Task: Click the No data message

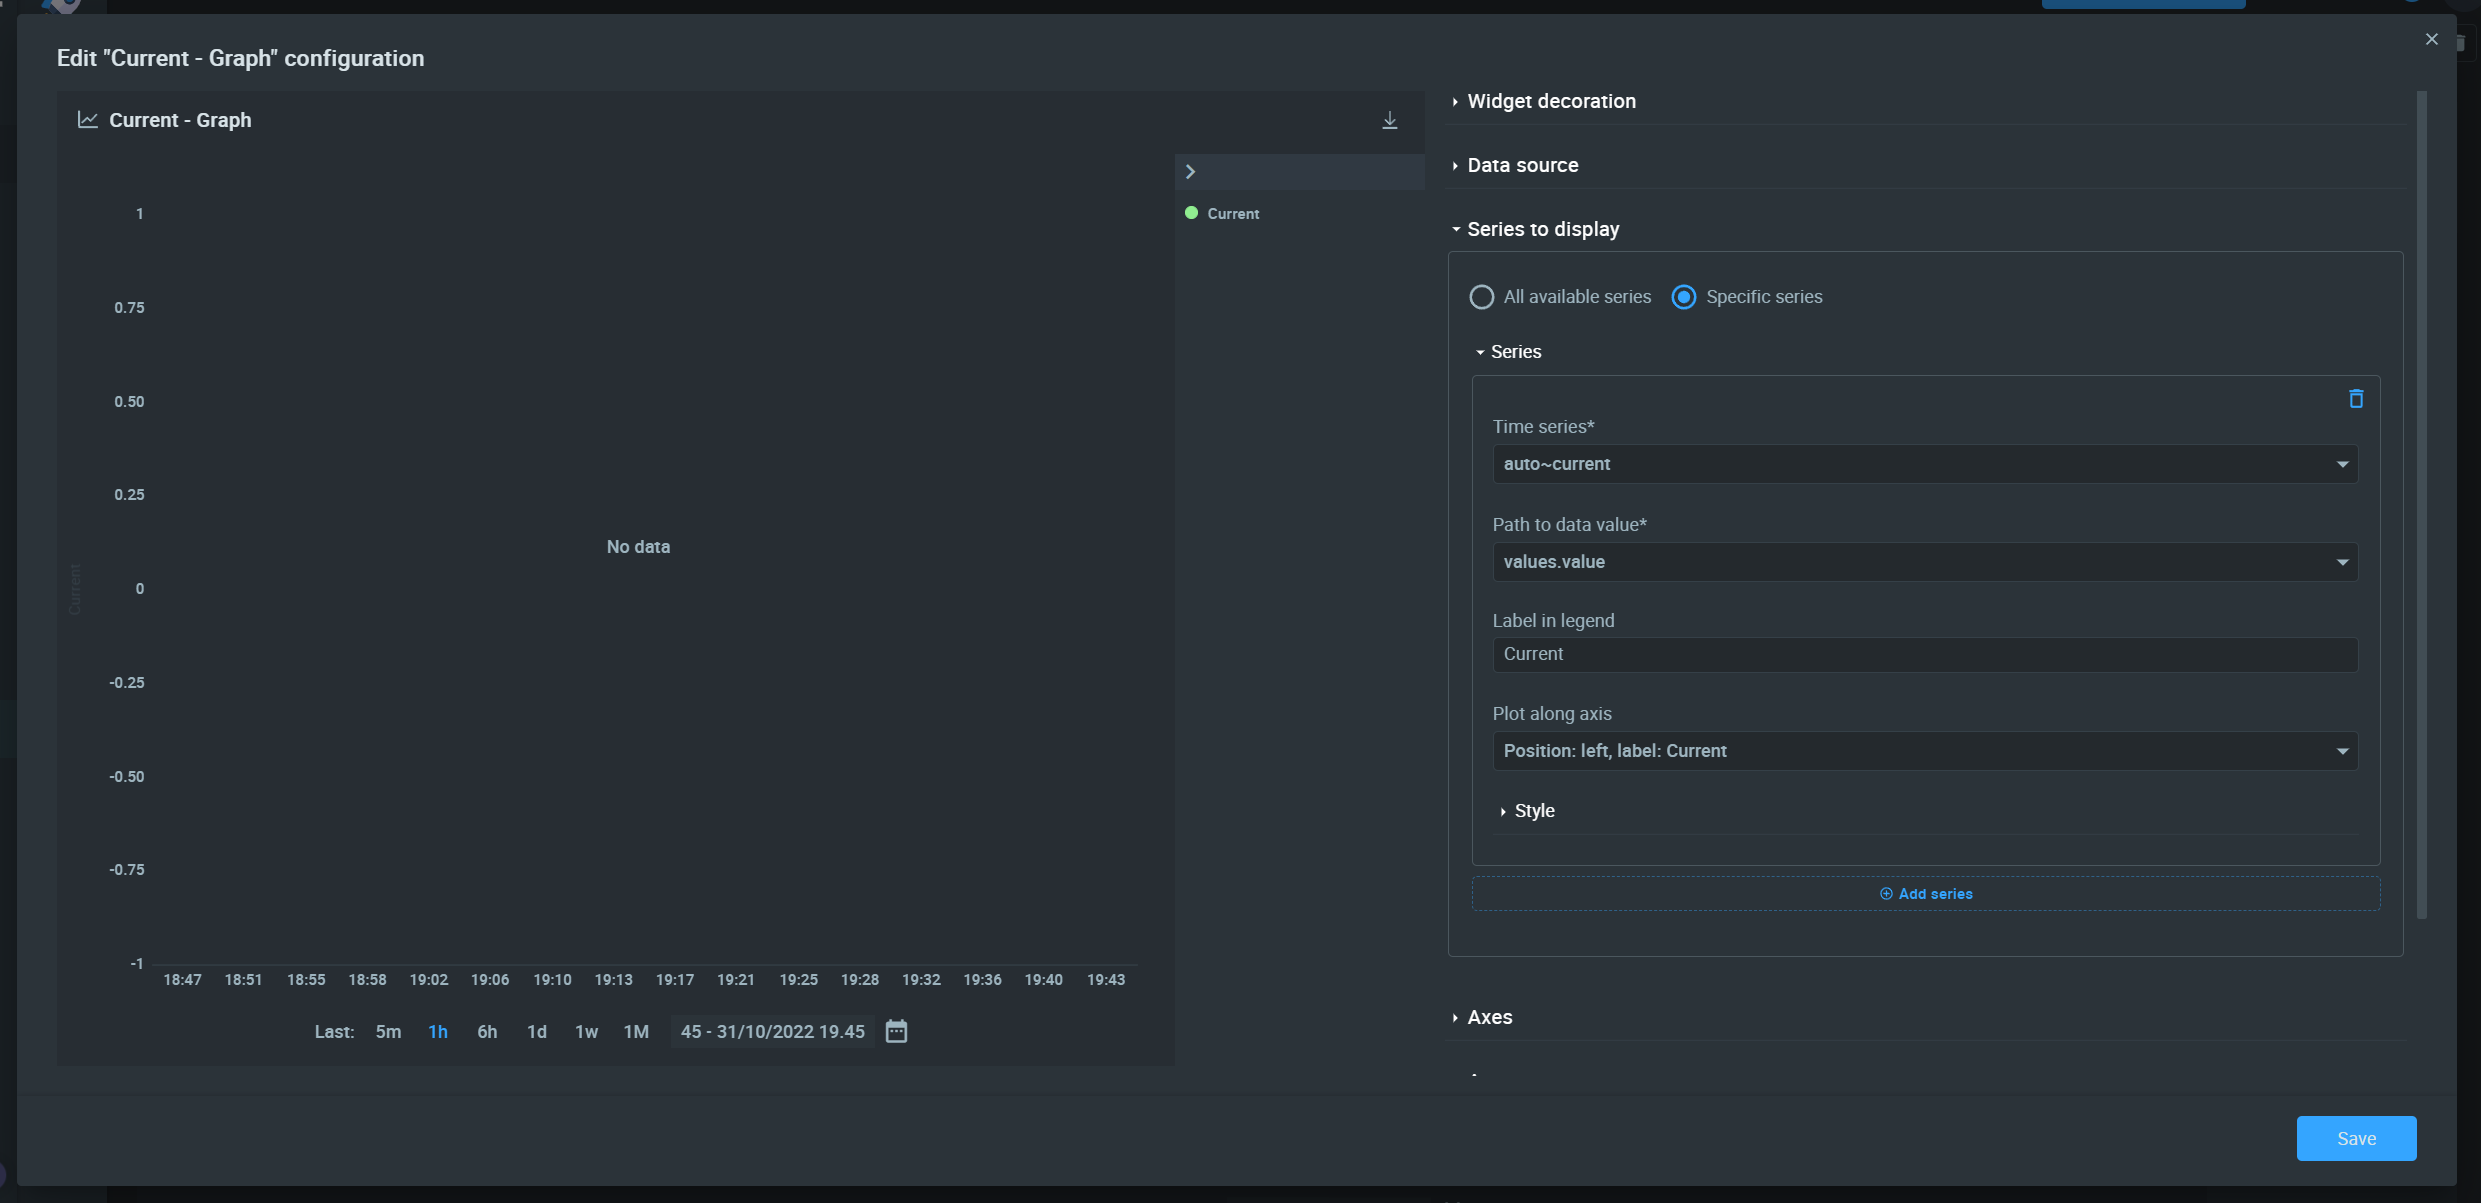Action: pos(638,547)
